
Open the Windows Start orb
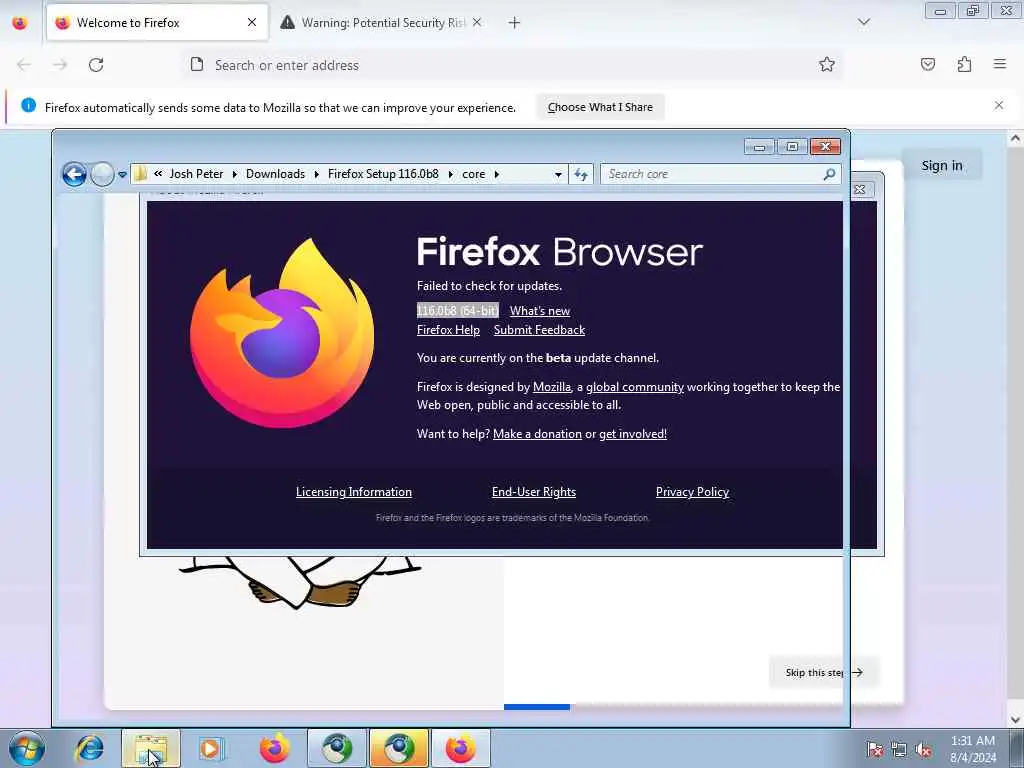[x=27, y=748]
